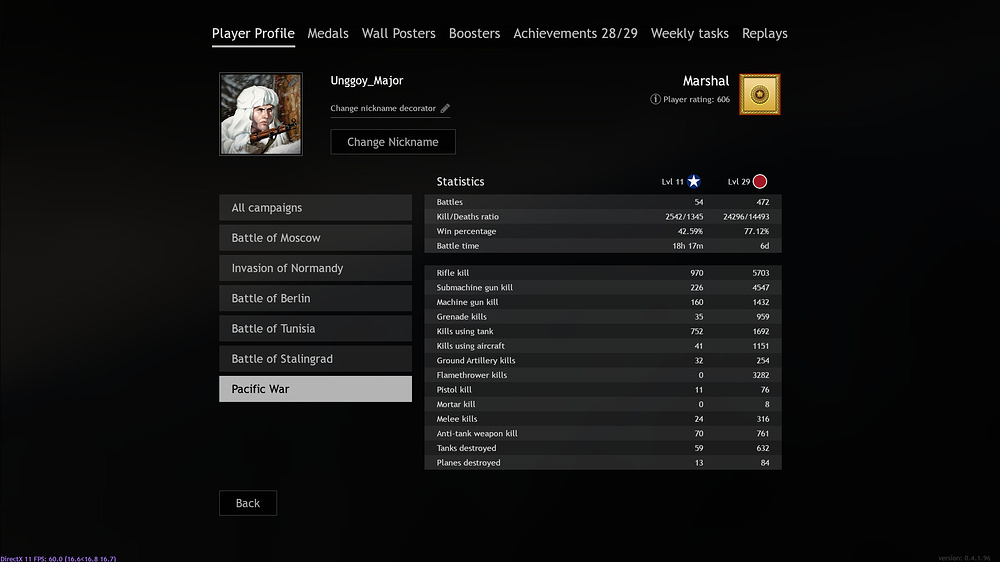Pick Battle of Berlin campaign
Viewport: 1000px width, 562px height.
[x=315, y=298]
